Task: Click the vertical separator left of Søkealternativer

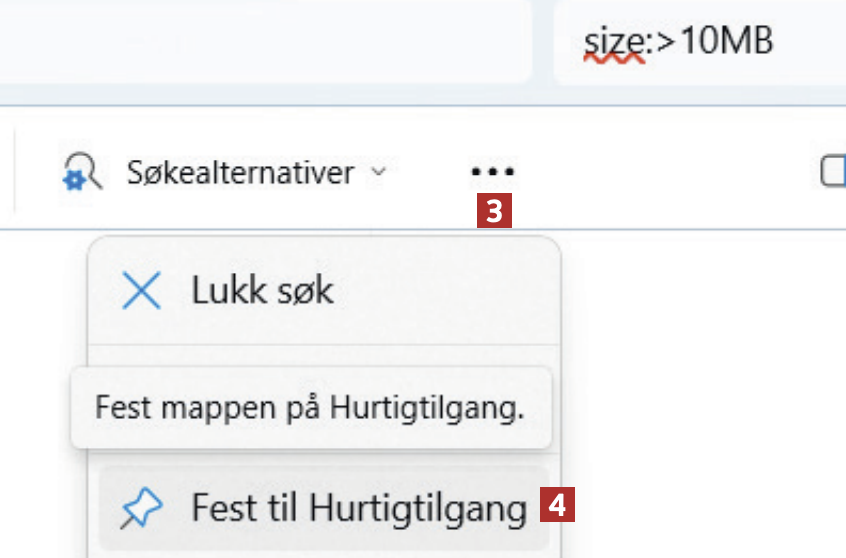Action: (15, 172)
